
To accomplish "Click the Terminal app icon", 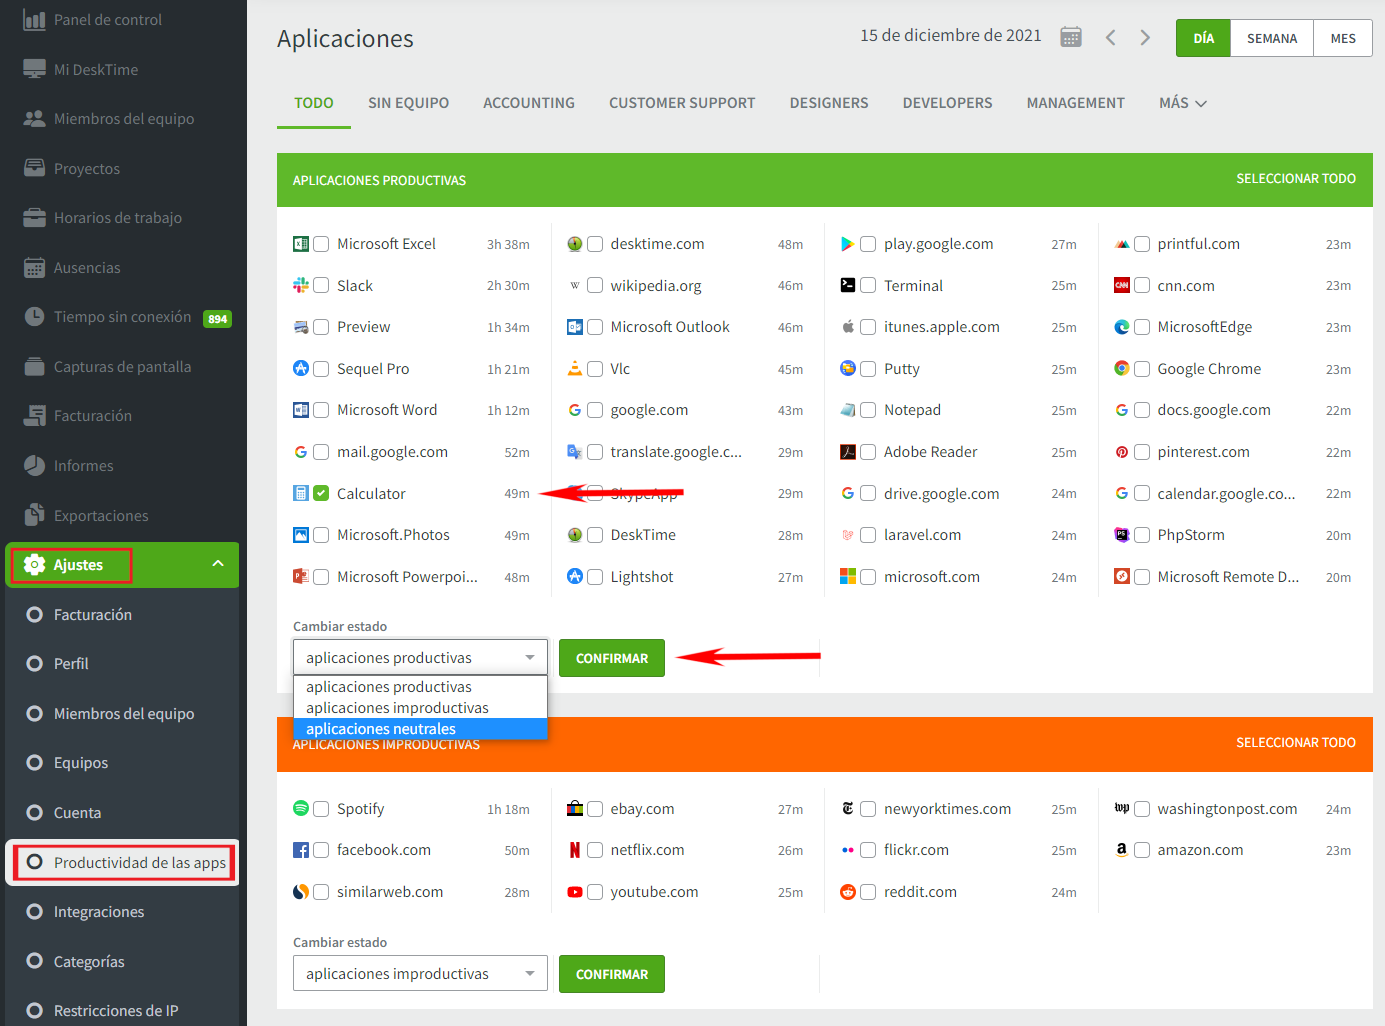I will tap(848, 285).
